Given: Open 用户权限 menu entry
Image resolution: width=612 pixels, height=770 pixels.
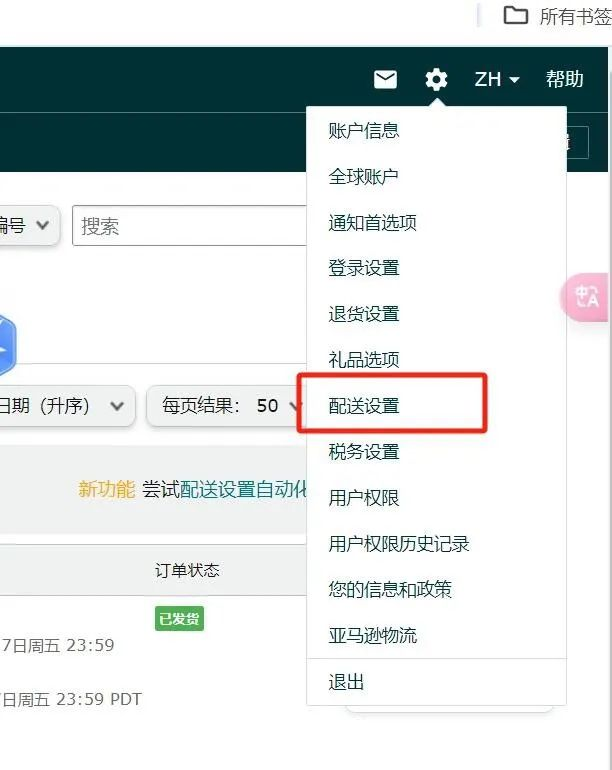Looking at the screenshot, I should tap(363, 498).
